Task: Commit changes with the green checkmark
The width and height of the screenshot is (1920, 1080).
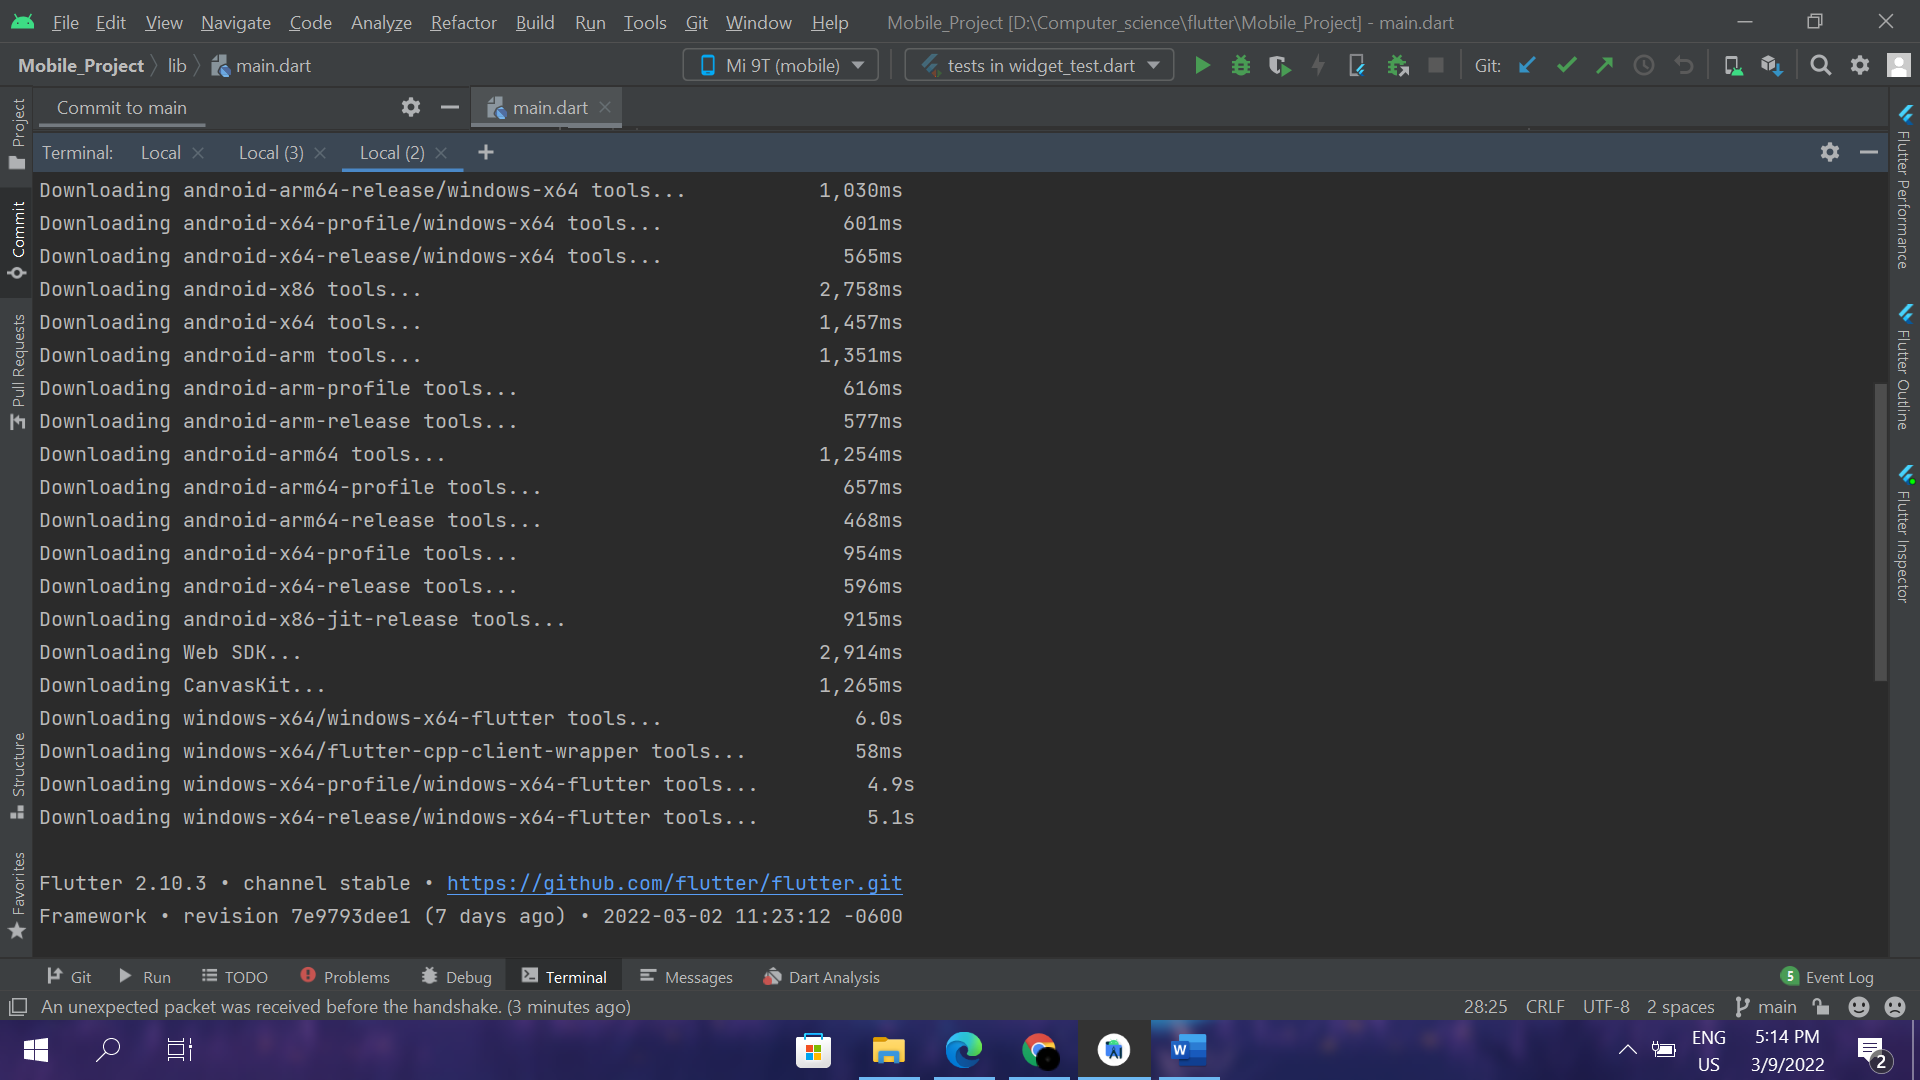Action: coord(1567,66)
